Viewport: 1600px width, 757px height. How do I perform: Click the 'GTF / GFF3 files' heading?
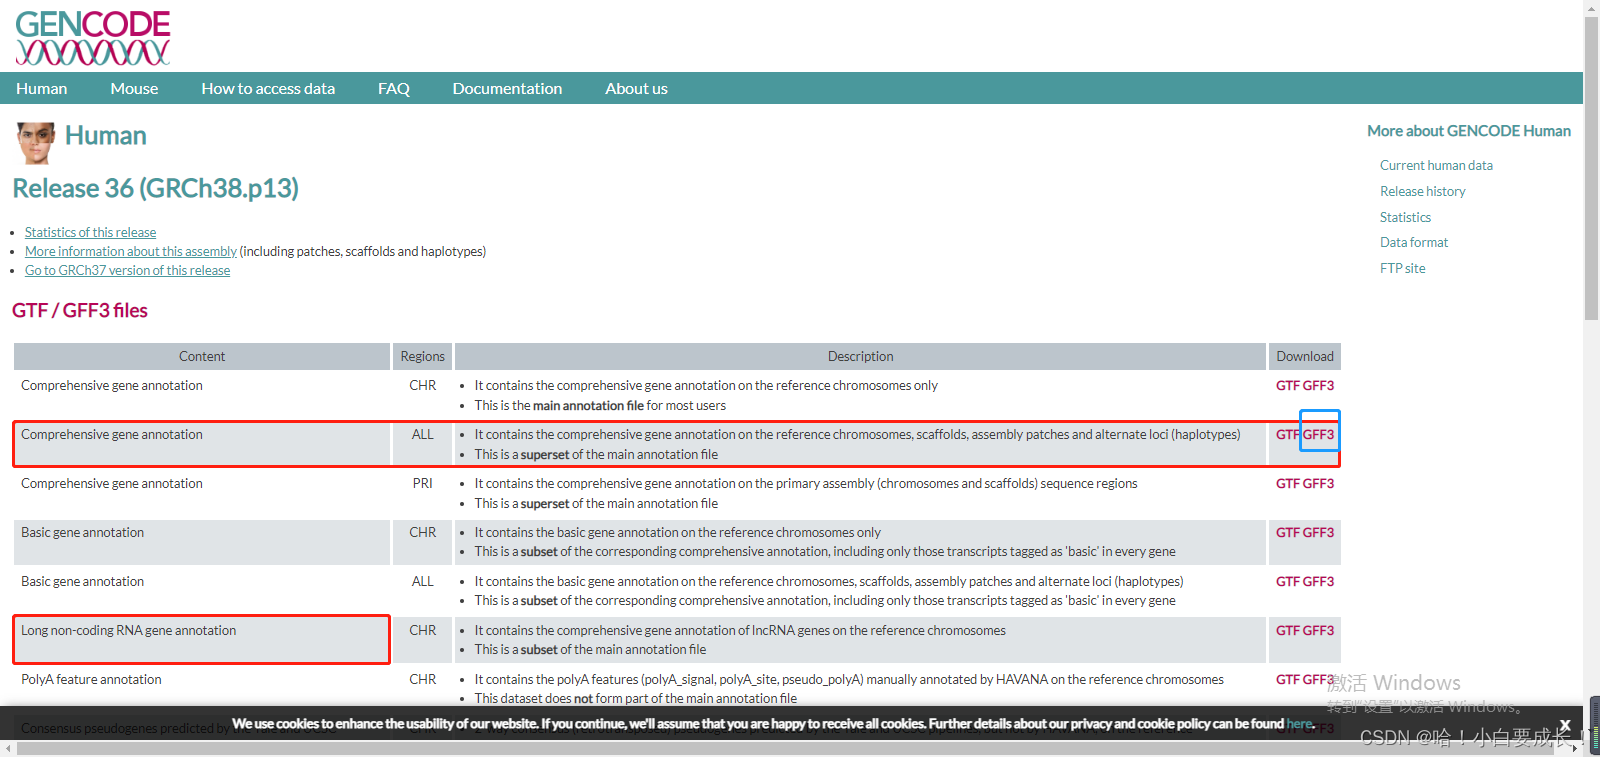[x=80, y=310]
